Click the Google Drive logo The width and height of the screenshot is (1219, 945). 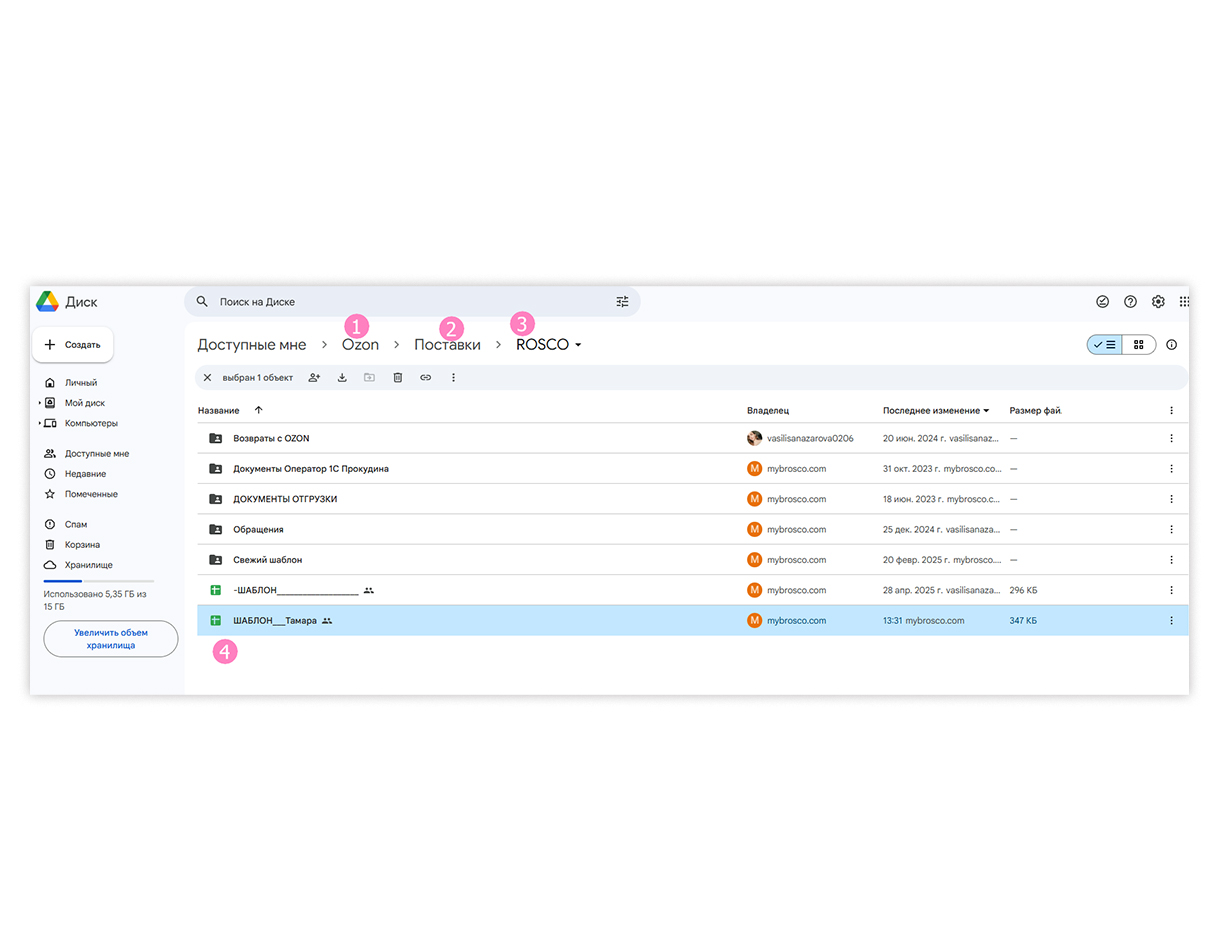click(x=47, y=301)
